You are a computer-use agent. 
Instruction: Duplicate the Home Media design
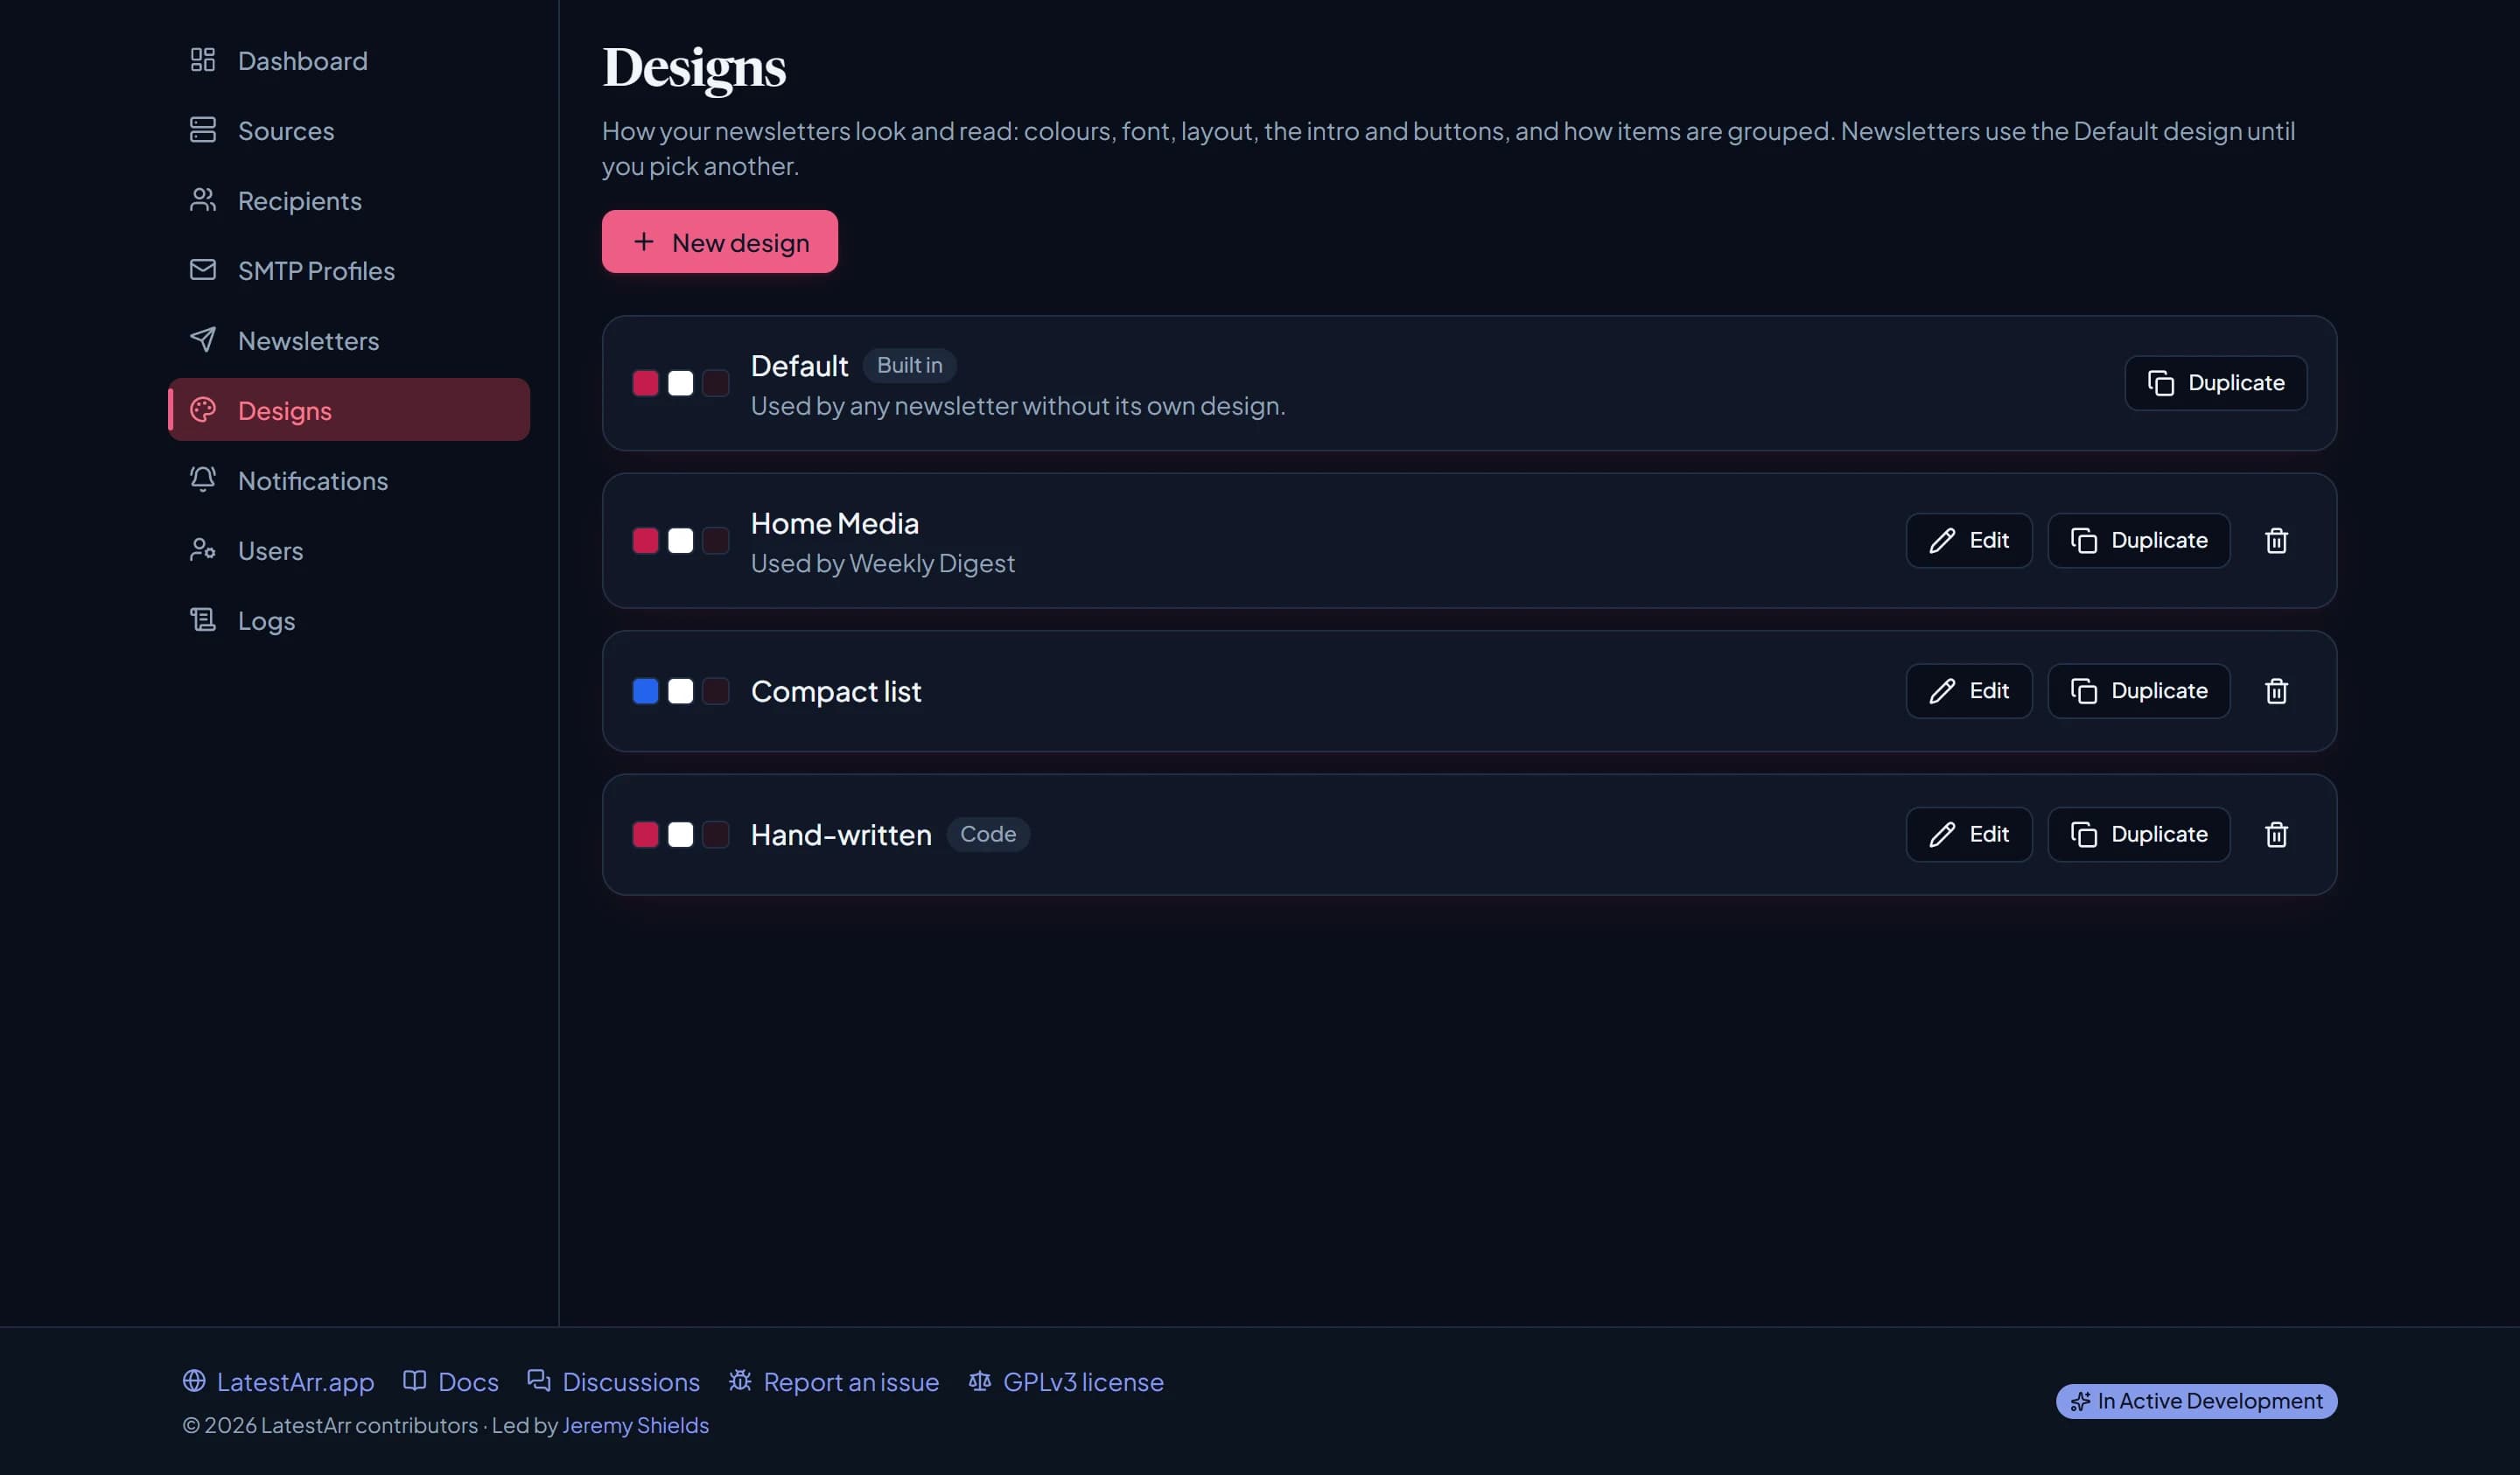coord(2139,541)
